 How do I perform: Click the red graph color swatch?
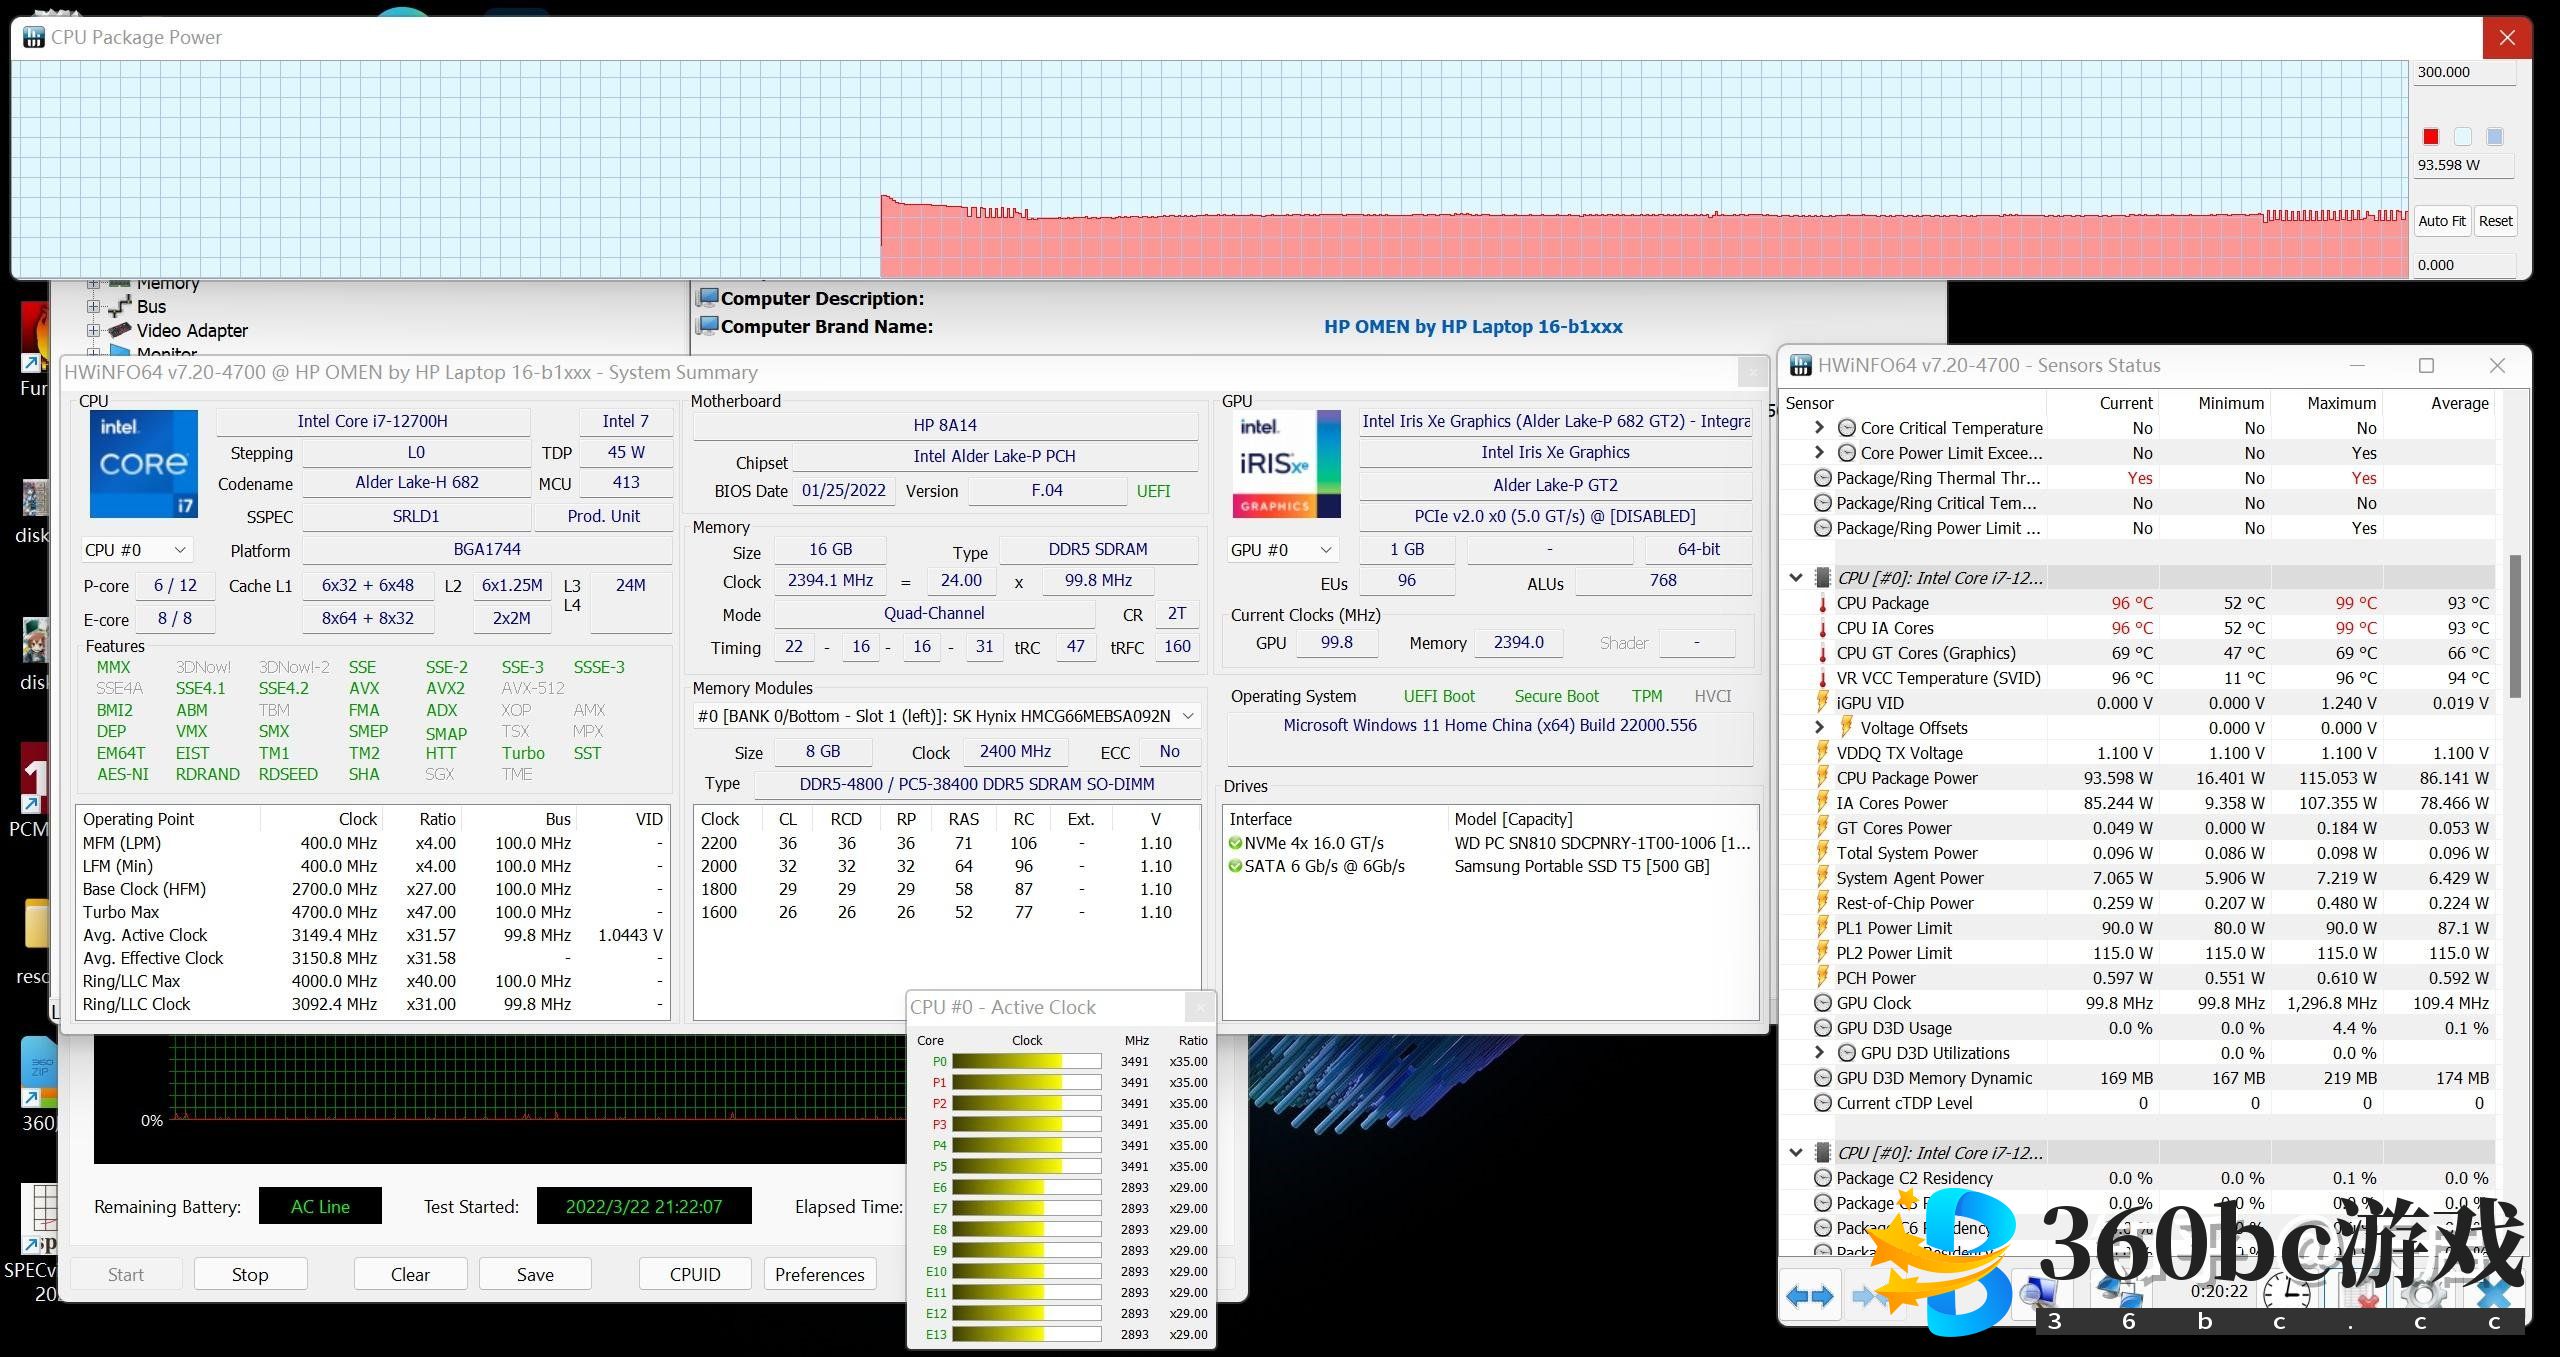(x=2431, y=137)
